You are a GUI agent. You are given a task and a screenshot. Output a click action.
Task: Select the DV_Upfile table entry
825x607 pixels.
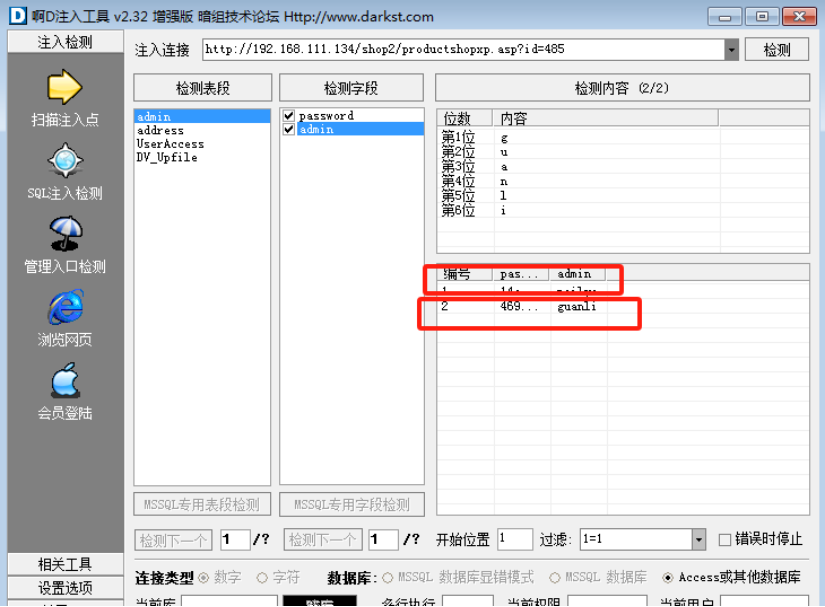tap(203, 157)
